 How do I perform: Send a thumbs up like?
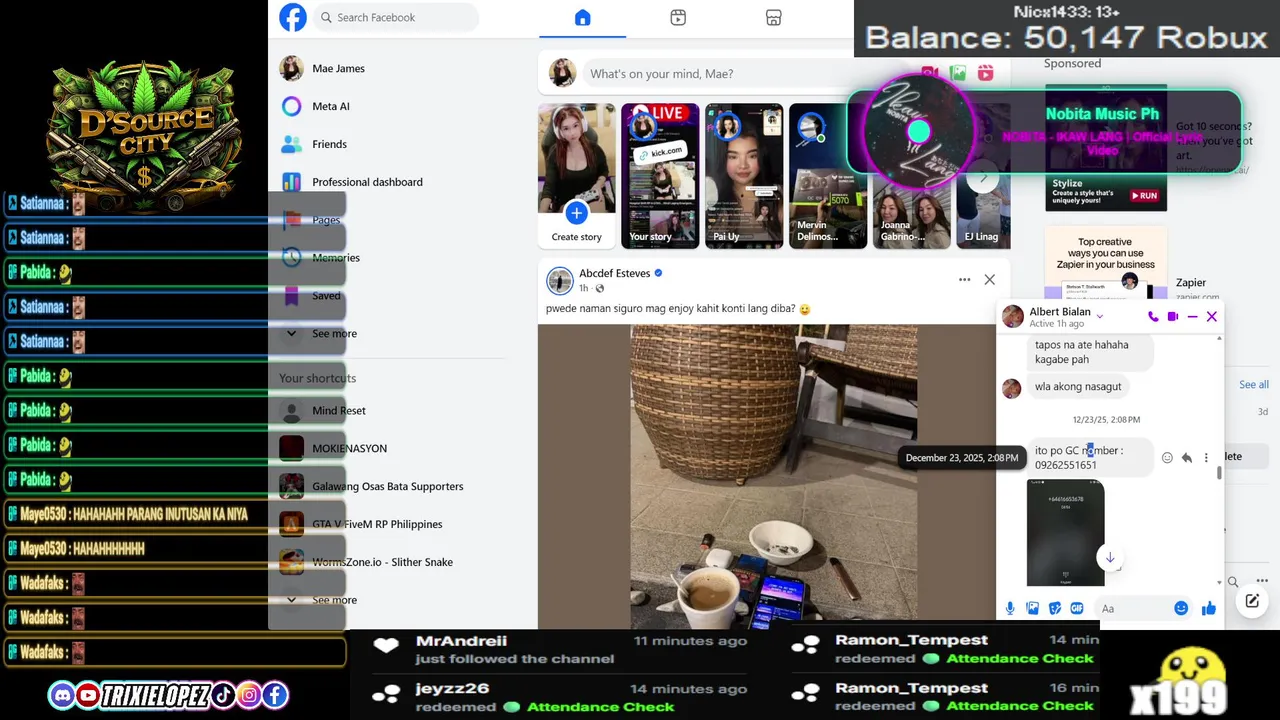pos(1208,608)
